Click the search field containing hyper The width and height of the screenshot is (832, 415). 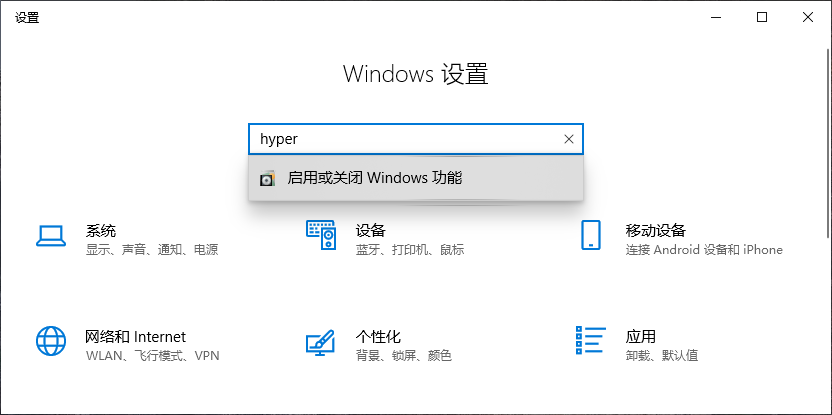416,139
